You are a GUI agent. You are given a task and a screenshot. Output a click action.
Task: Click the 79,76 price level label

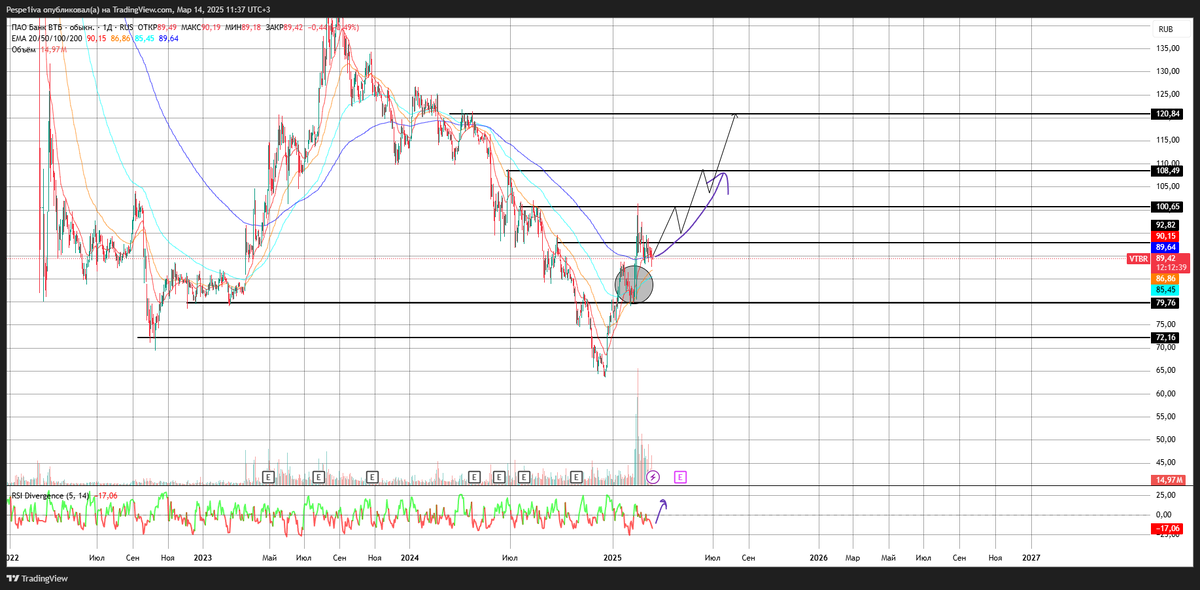pos(1166,303)
